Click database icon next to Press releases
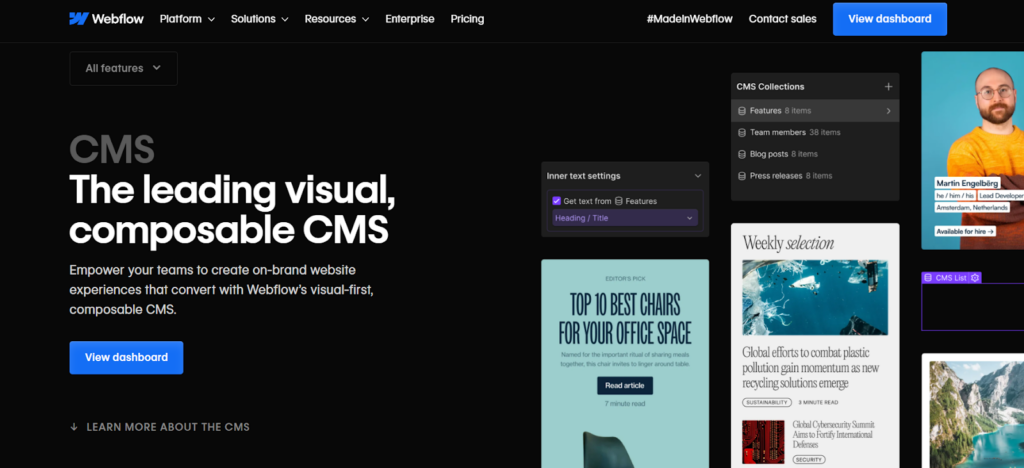The image size is (1024, 468). coord(742,176)
